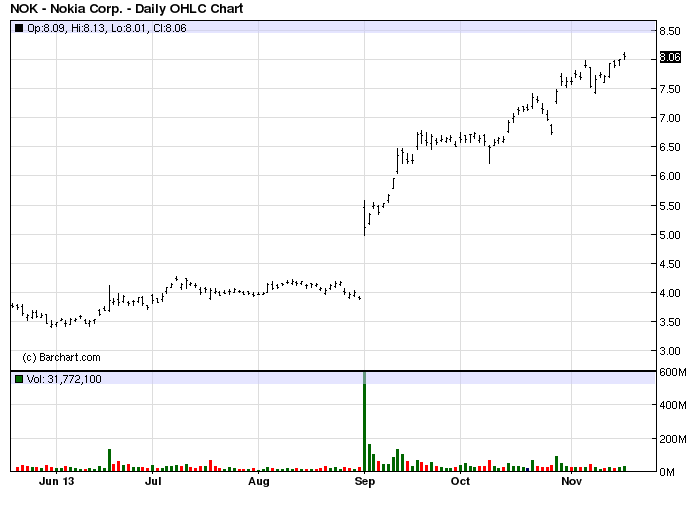Click the 'Aug' date axis label
The height and width of the screenshot is (512, 700).
coord(259,482)
